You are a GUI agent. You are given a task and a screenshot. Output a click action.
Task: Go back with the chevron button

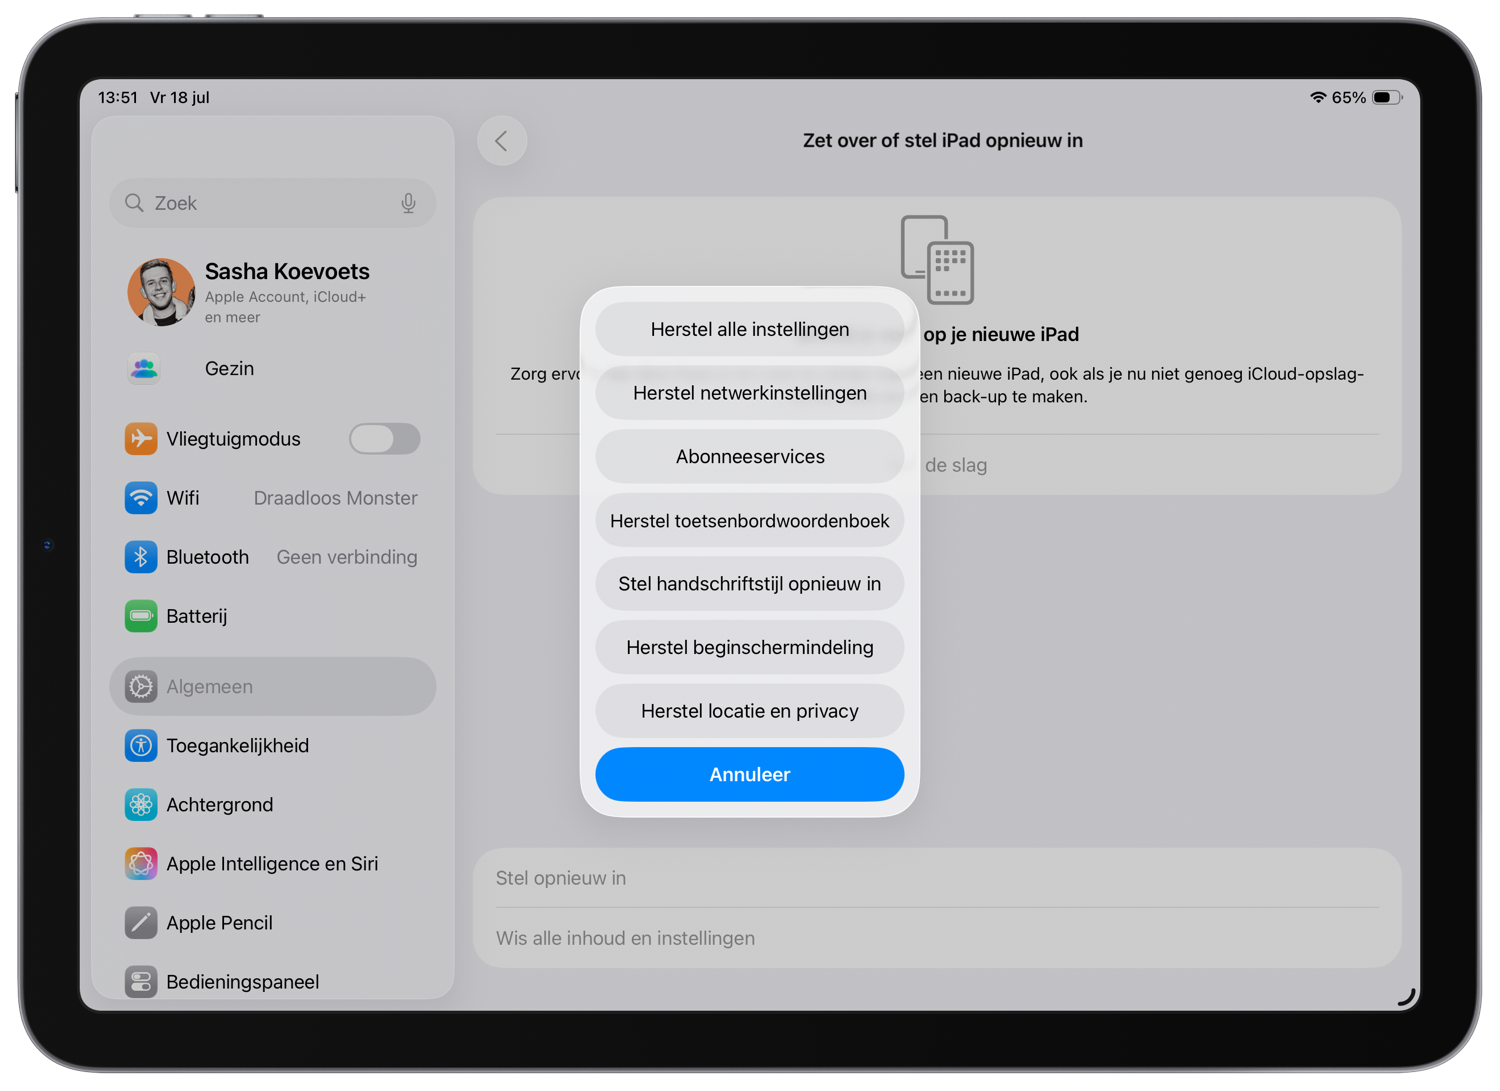point(502,141)
